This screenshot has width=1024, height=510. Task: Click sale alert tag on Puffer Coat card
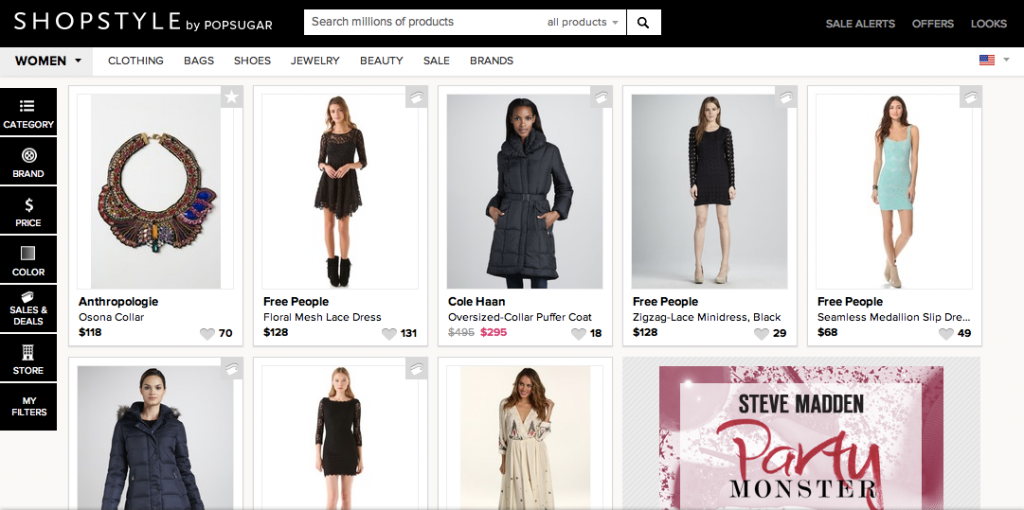click(x=601, y=97)
